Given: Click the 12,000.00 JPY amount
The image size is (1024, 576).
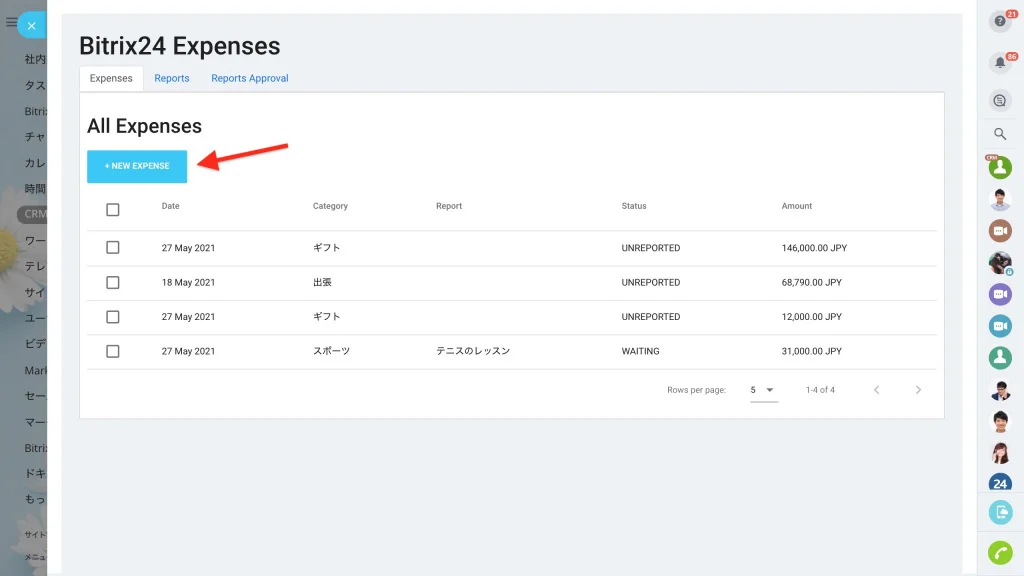Looking at the screenshot, I should tap(811, 317).
